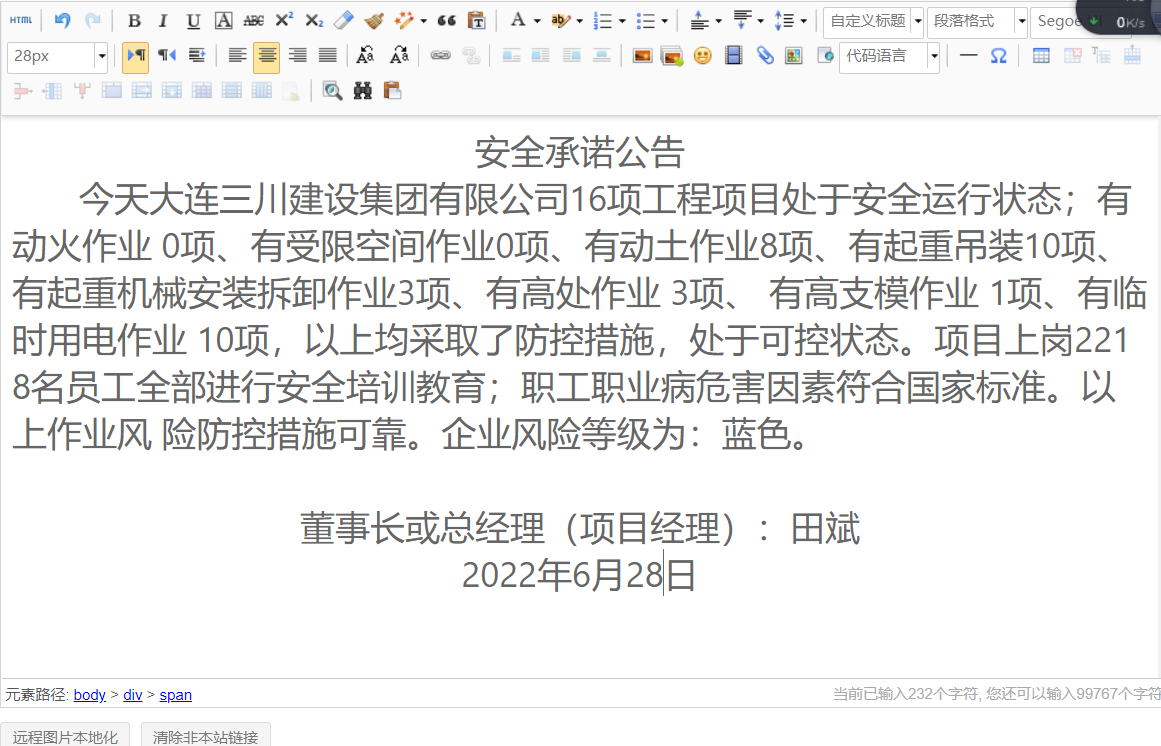Insert a map
Screen dimensions: 1161x746
point(794,56)
